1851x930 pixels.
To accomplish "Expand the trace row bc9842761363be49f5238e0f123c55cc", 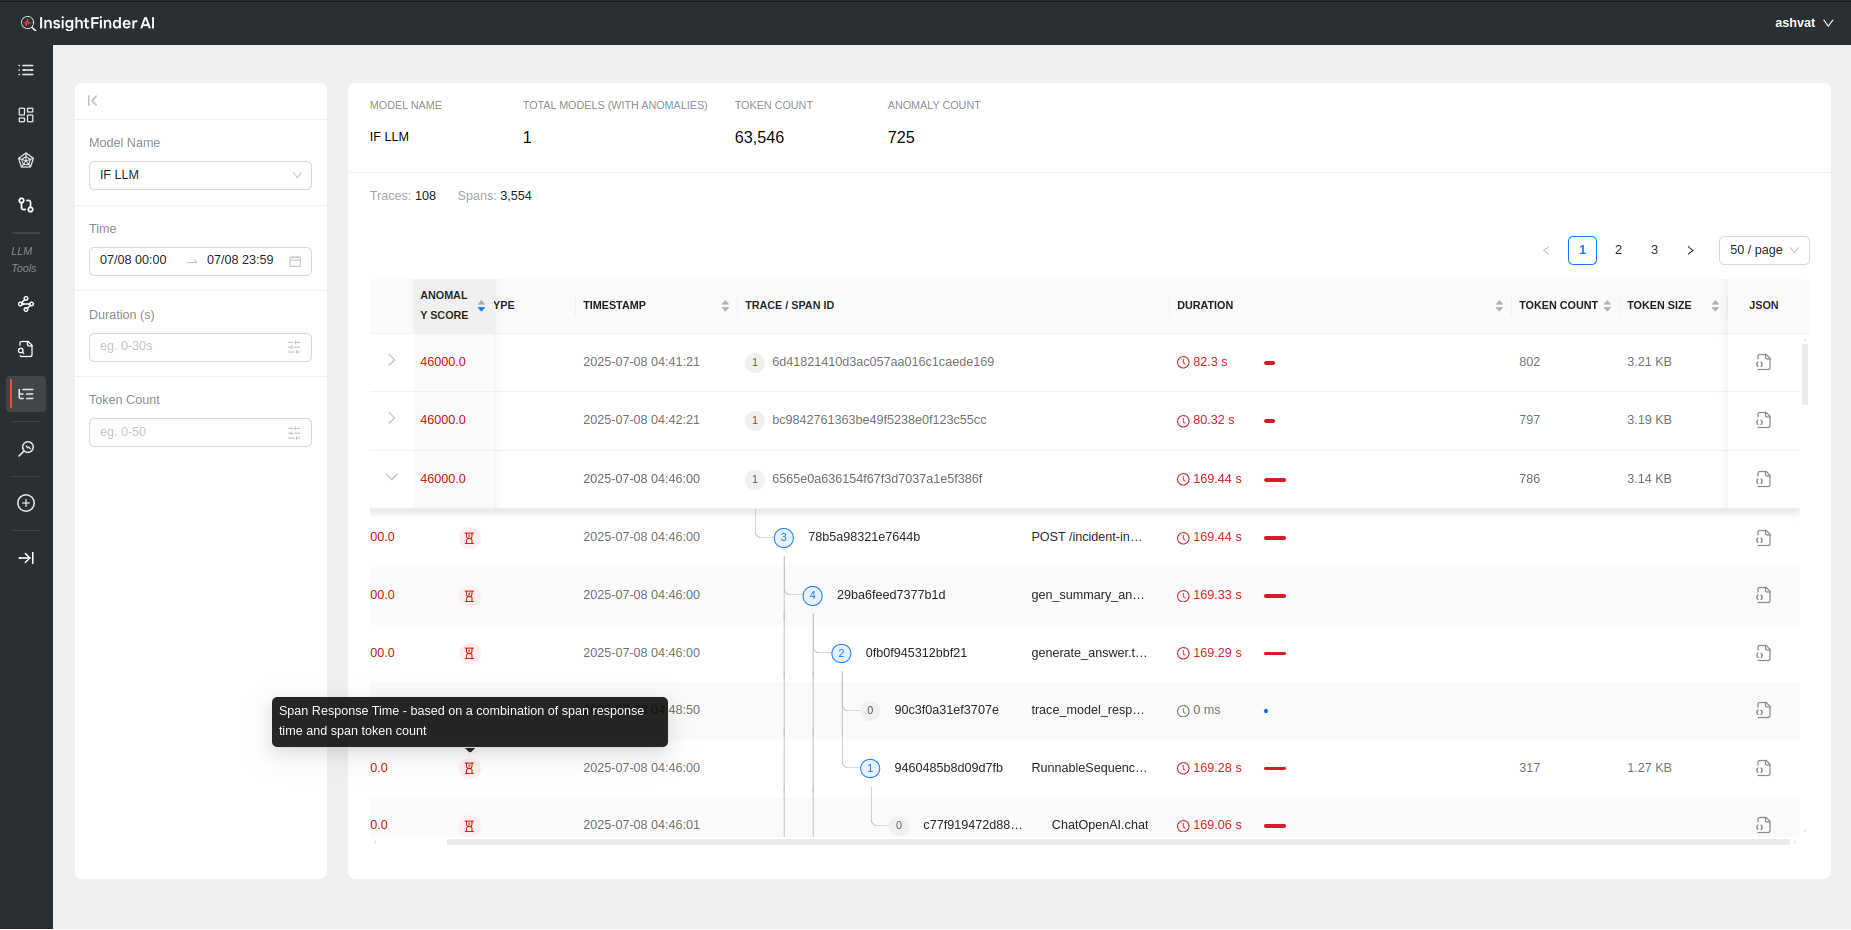I will (391, 419).
